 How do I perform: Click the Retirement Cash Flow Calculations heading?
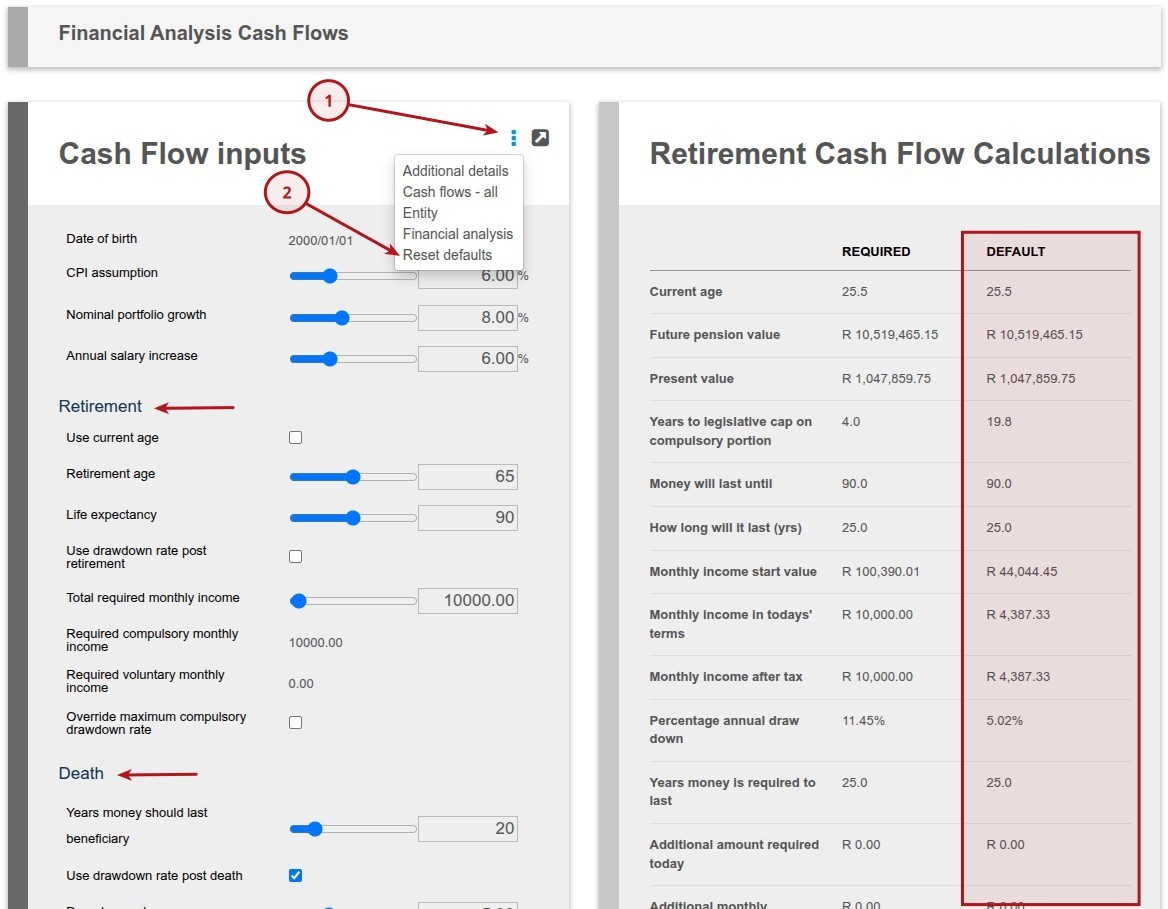tap(900, 153)
